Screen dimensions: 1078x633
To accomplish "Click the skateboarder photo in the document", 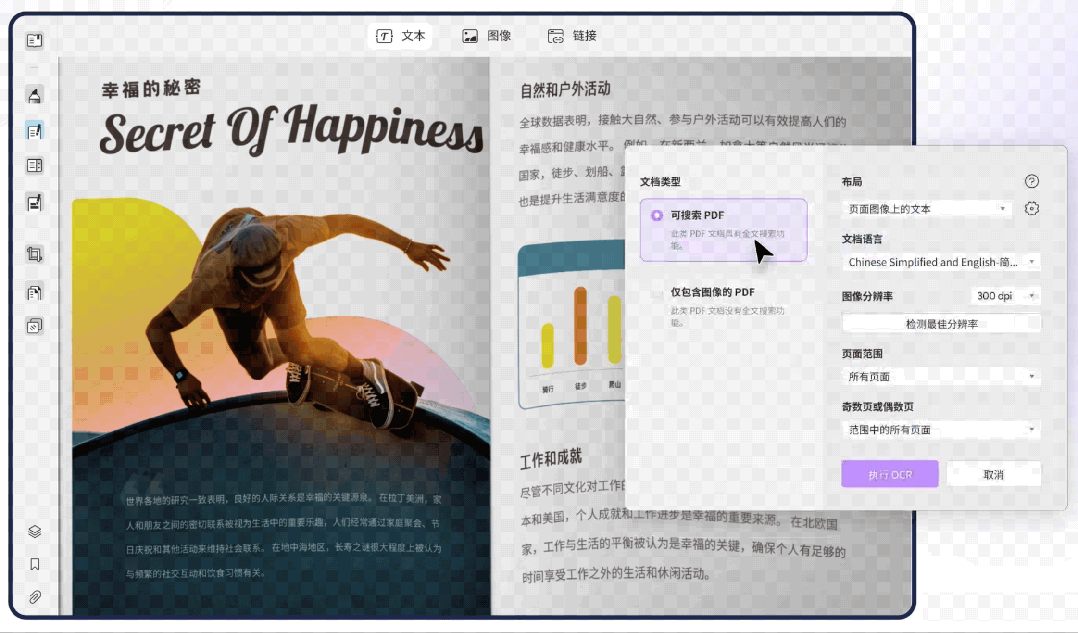I will click(x=281, y=406).
